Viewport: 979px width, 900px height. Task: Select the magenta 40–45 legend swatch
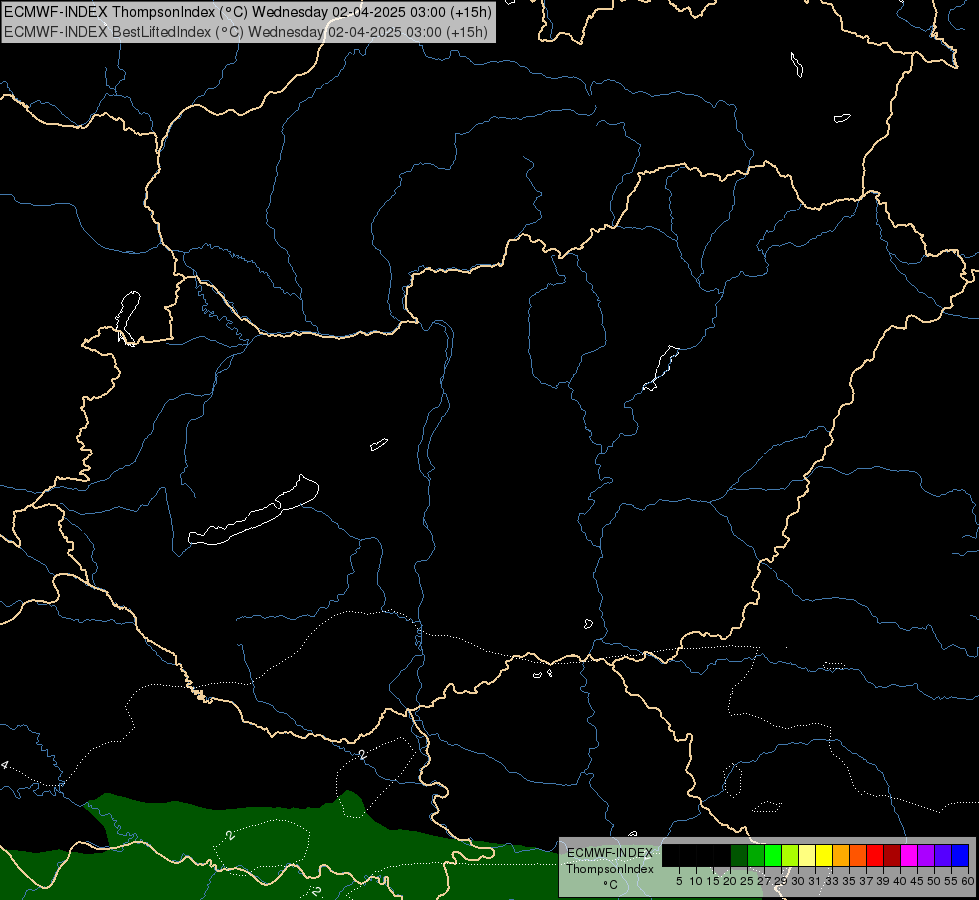tap(909, 856)
